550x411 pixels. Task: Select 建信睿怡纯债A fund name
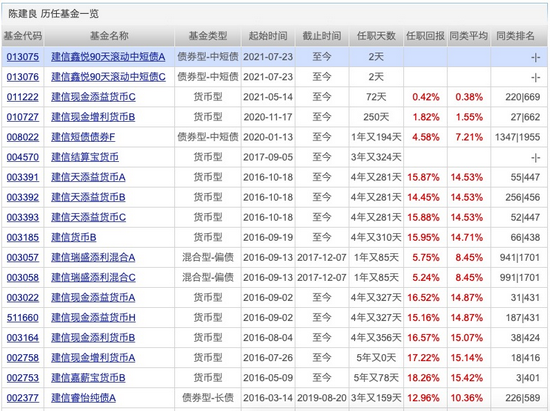click(x=83, y=398)
